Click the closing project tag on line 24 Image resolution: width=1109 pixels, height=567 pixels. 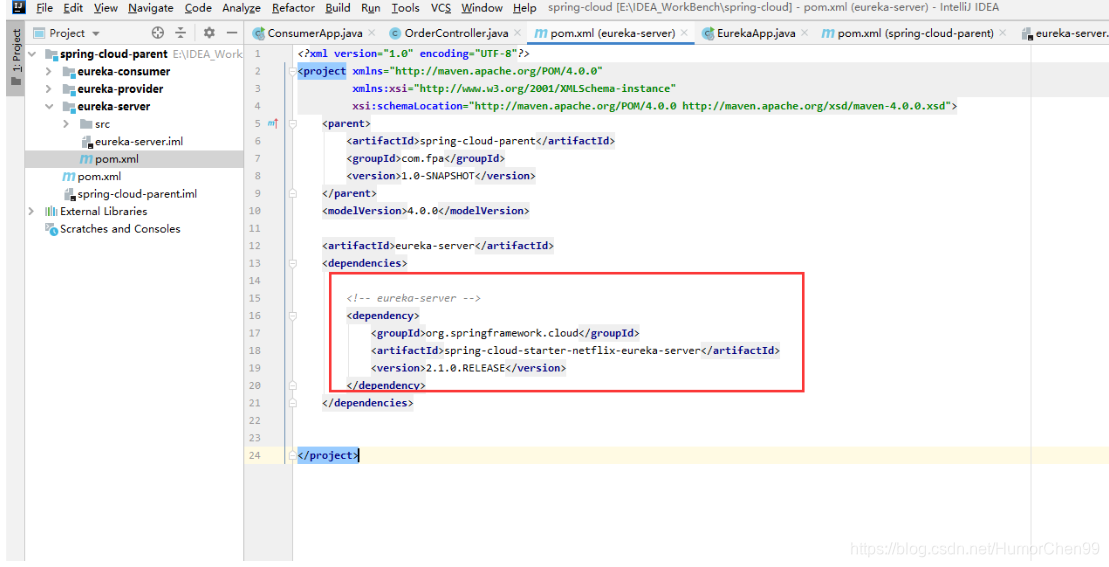coord(328,455)
